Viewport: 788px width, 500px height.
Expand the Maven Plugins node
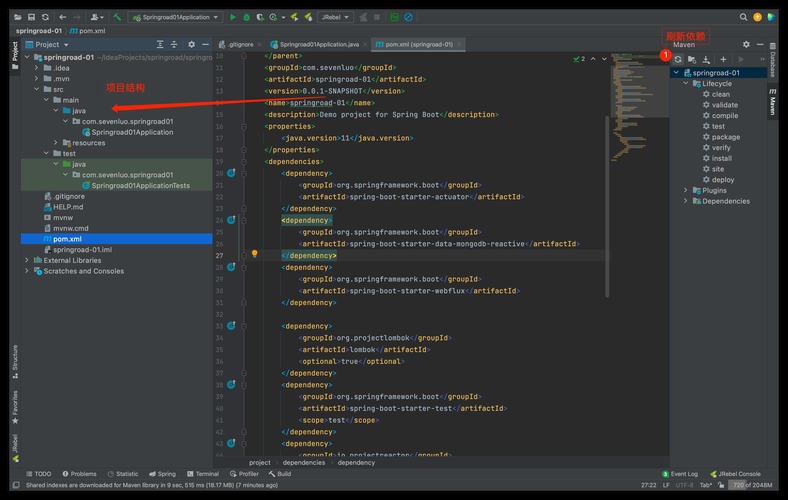(686, 190)
